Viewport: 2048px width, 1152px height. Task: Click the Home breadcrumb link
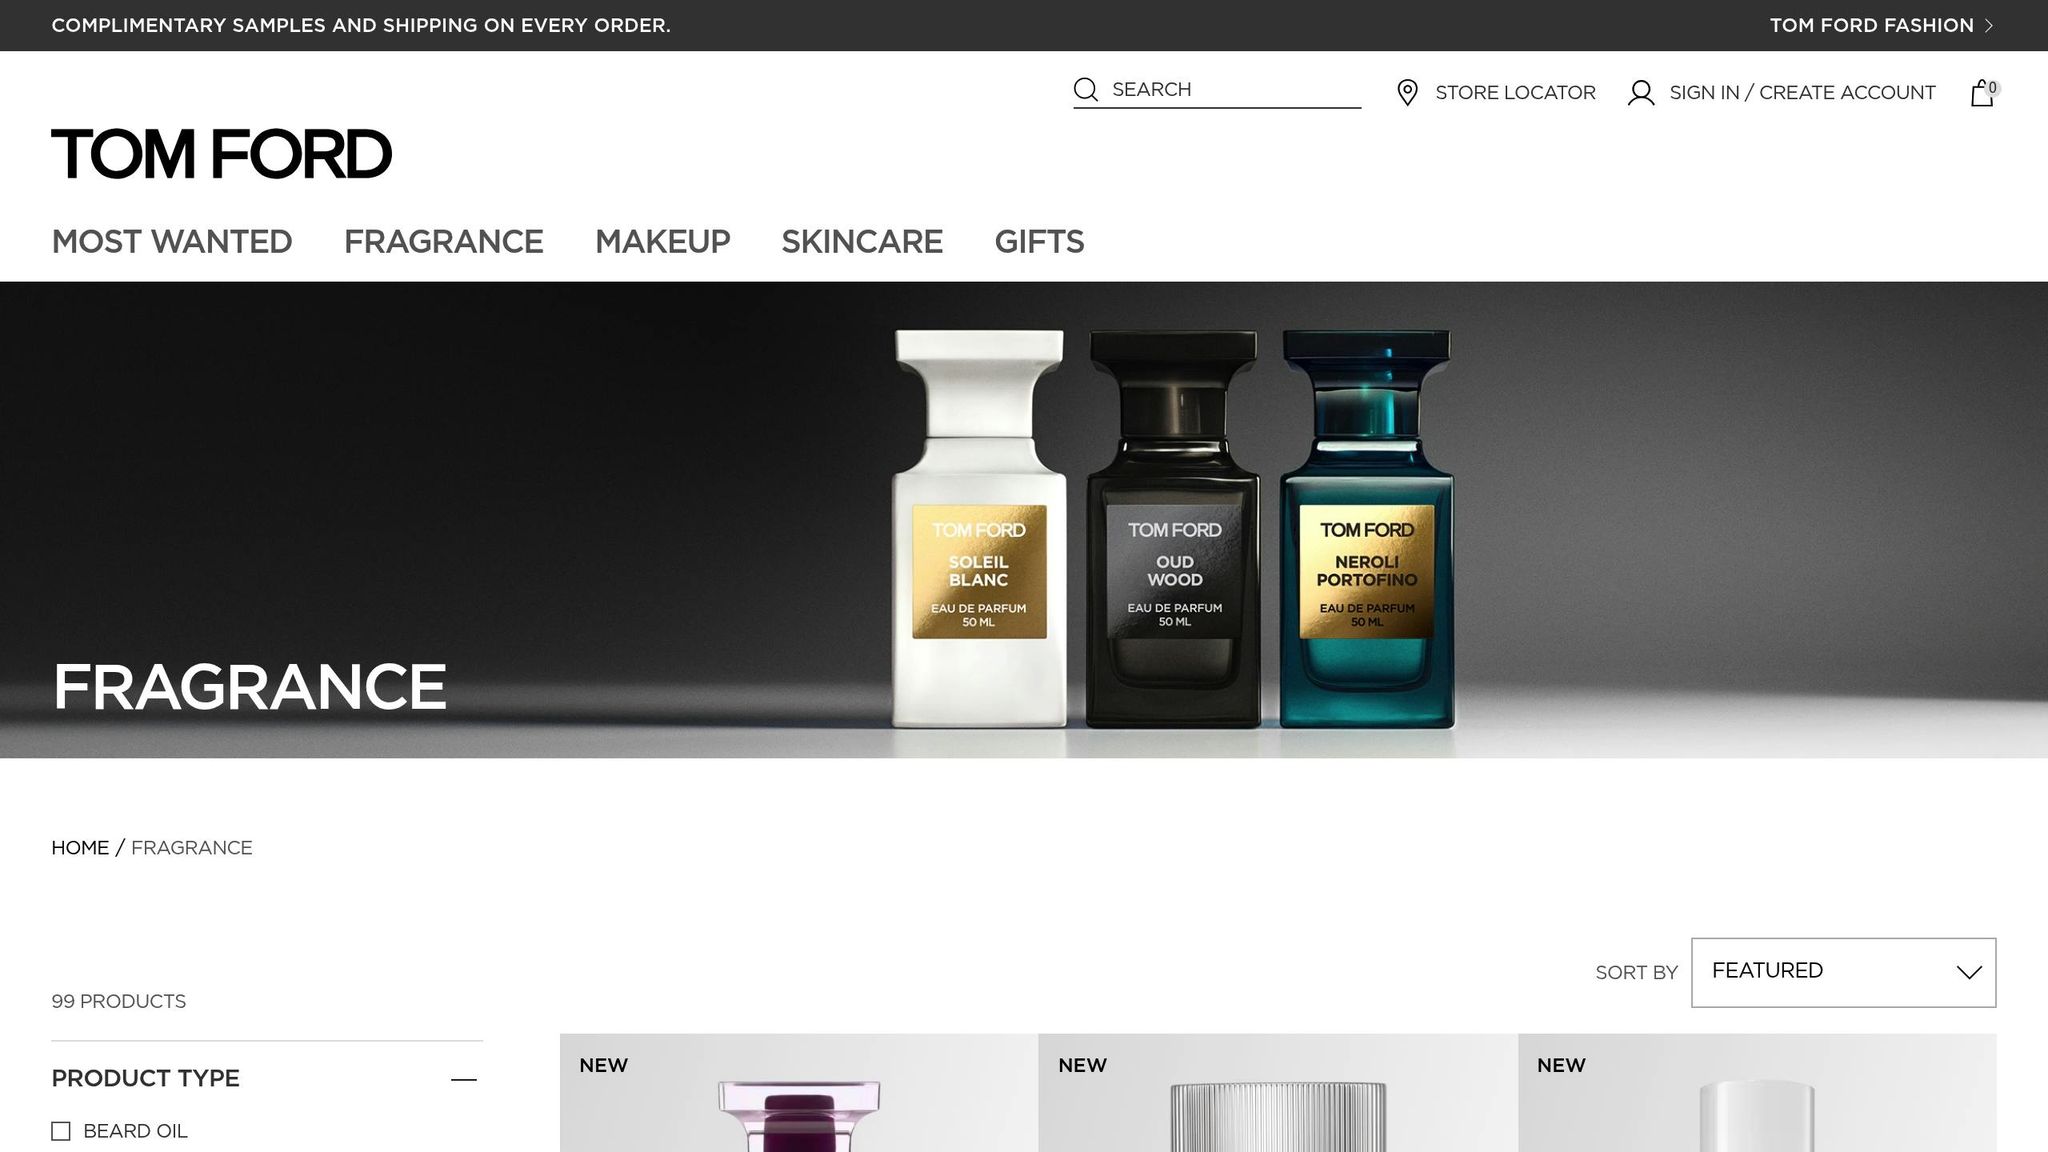(x=80, y=848)
